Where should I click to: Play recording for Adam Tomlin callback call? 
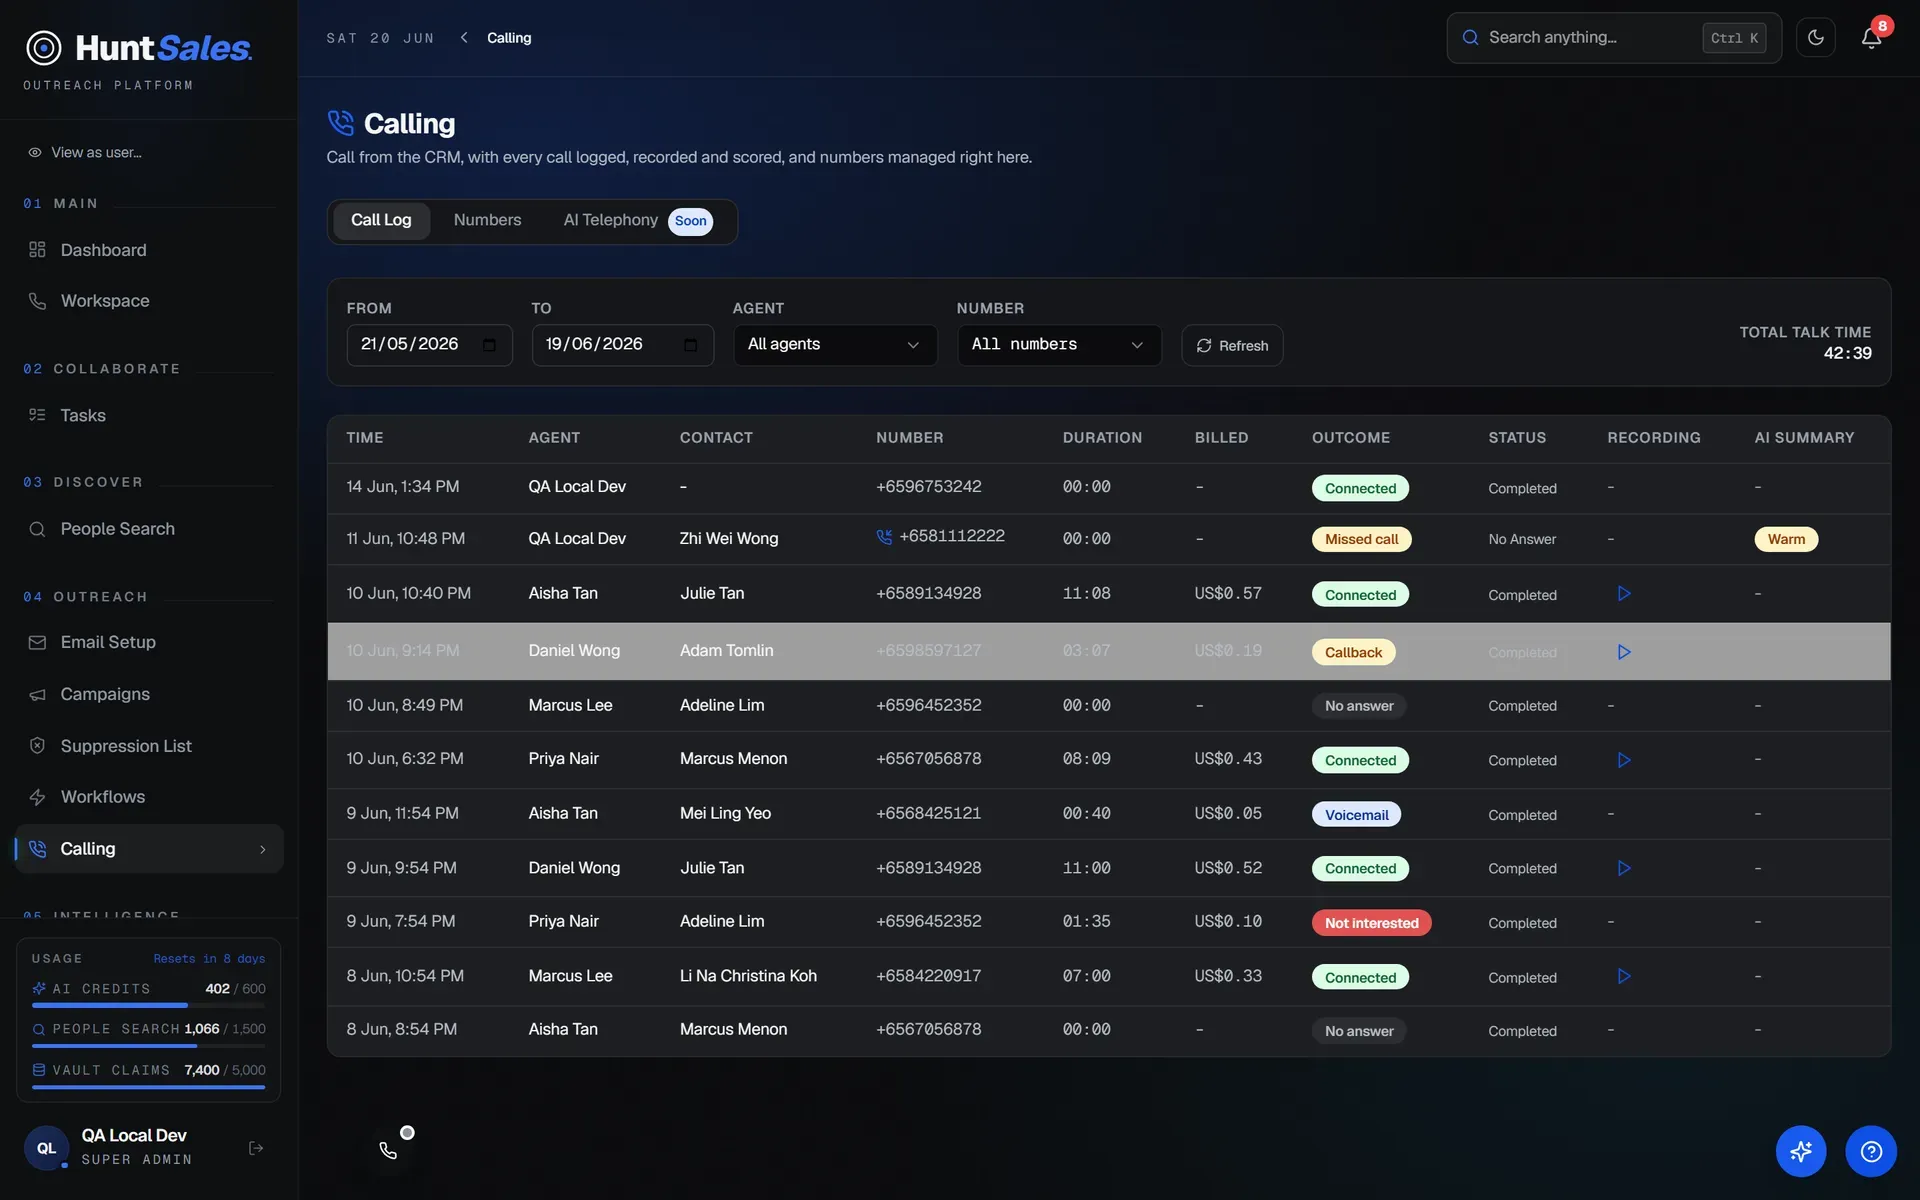coord(1624,652)
